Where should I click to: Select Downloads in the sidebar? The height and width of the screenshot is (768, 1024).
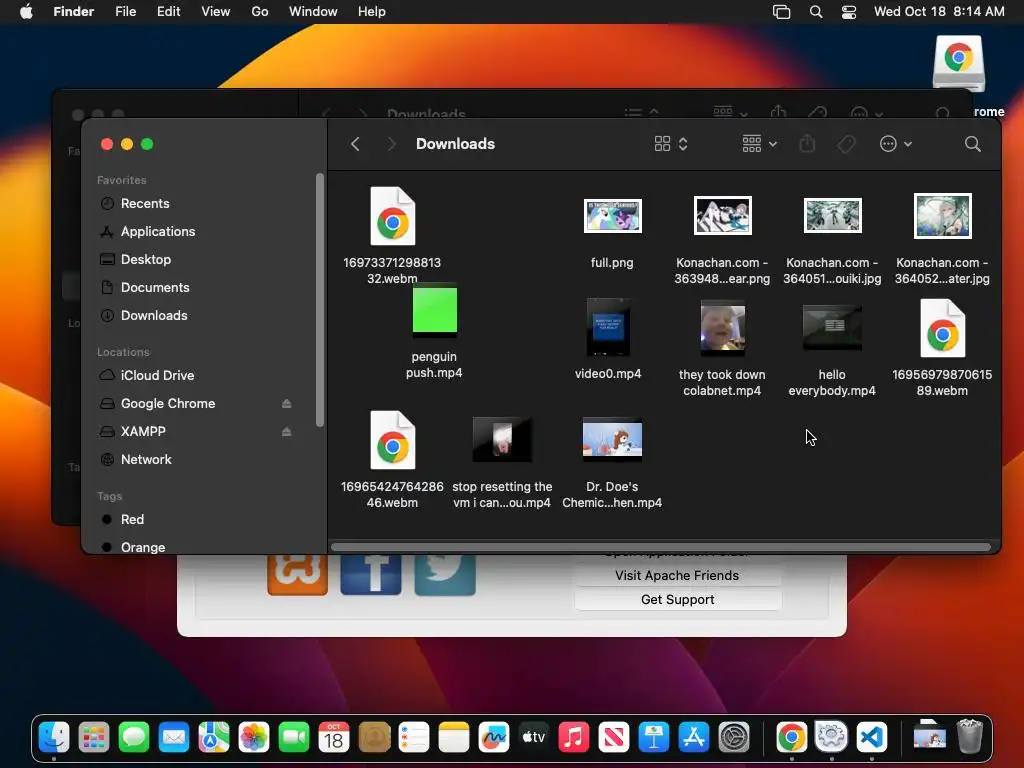pos(153,315)
